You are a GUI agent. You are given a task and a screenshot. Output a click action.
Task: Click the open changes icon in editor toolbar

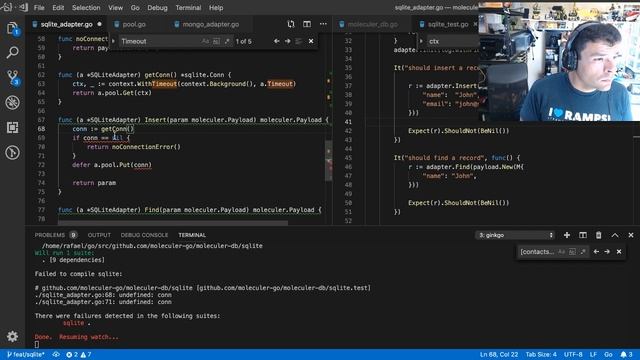291,24
